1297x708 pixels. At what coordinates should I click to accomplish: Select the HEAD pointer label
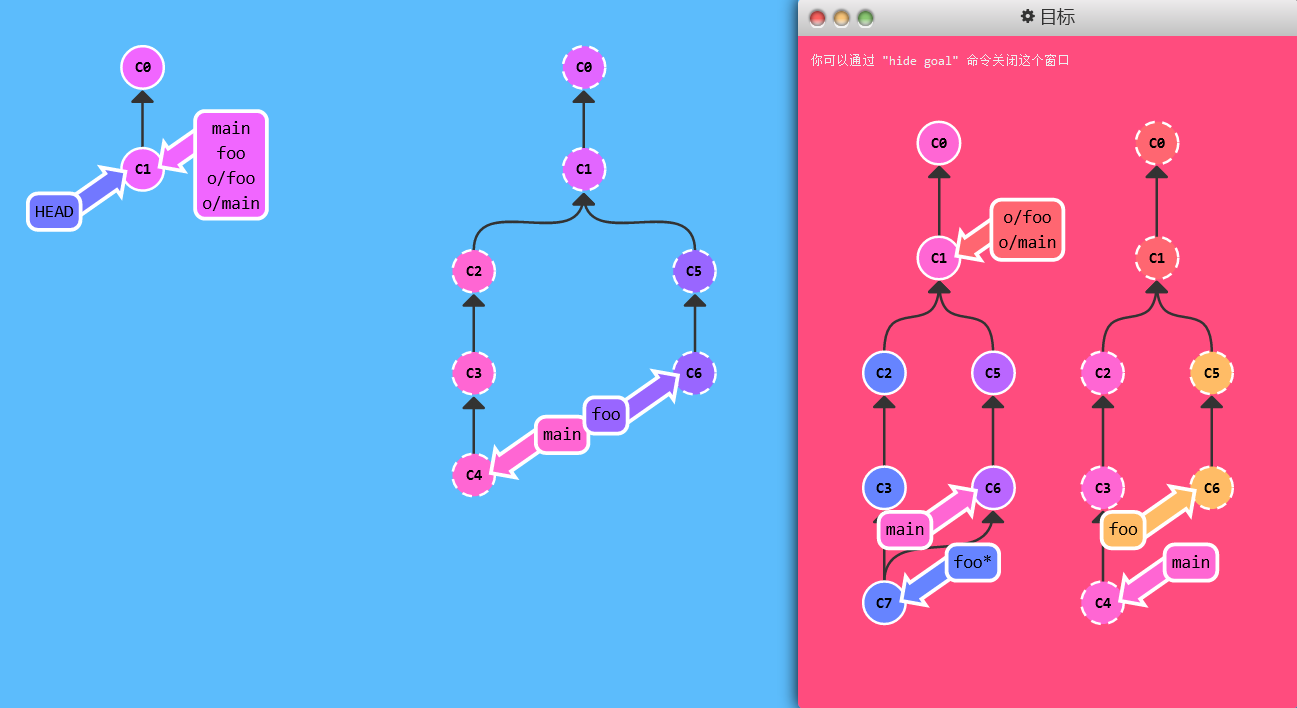pyautogui.click(x=54, y=211)
